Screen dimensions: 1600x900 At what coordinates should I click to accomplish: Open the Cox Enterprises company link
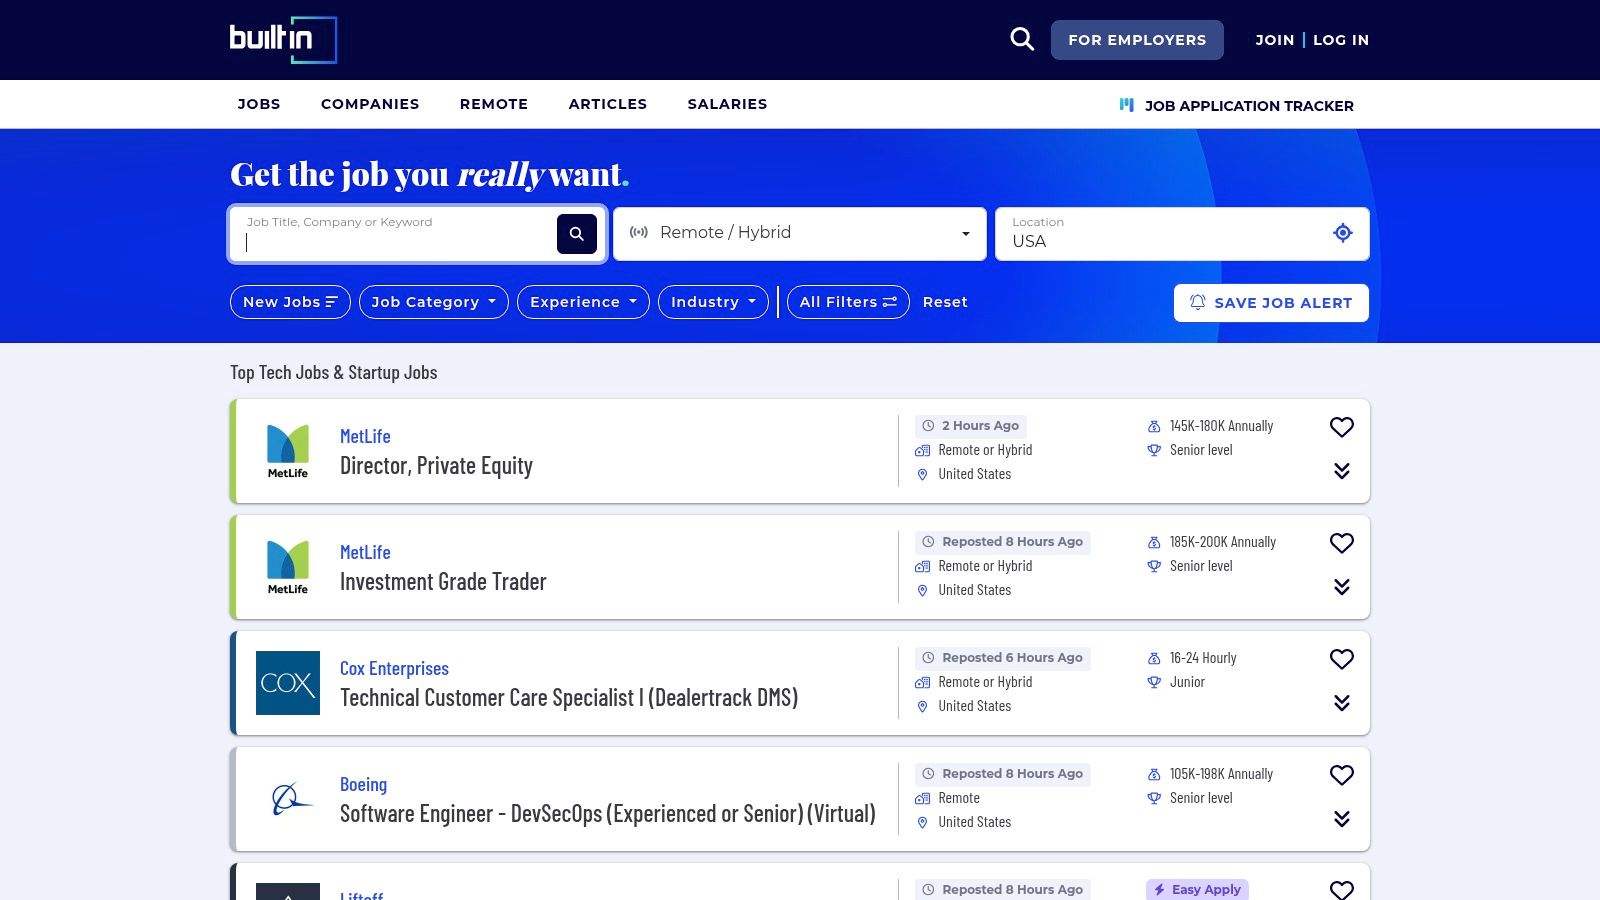click(x=394, y=668)
